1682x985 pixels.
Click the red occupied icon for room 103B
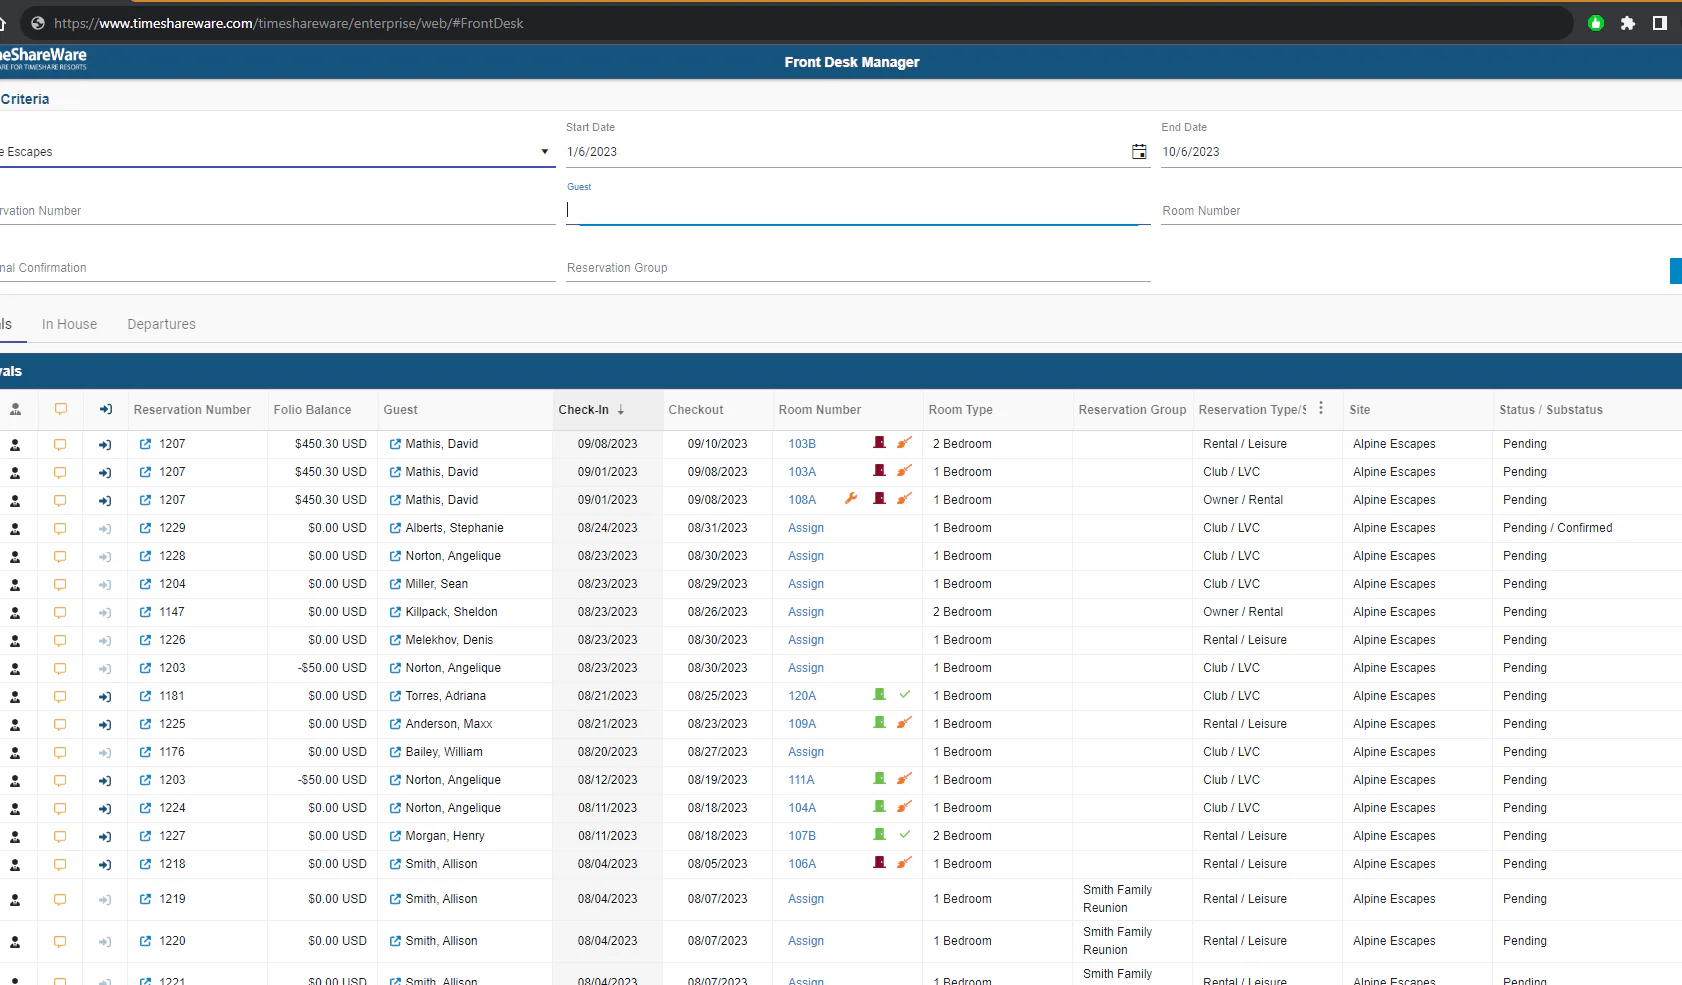tap(879, 443)
